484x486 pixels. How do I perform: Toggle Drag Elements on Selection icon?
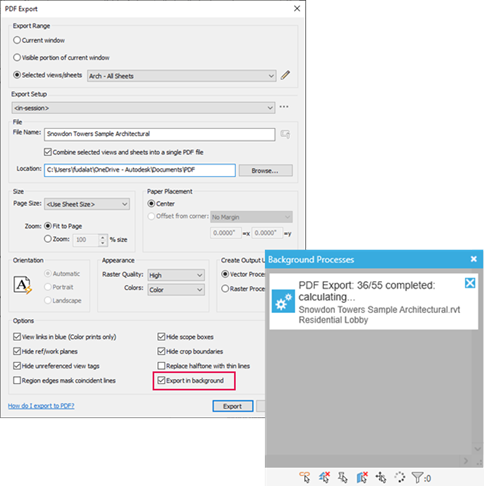[x=381, y=477]
